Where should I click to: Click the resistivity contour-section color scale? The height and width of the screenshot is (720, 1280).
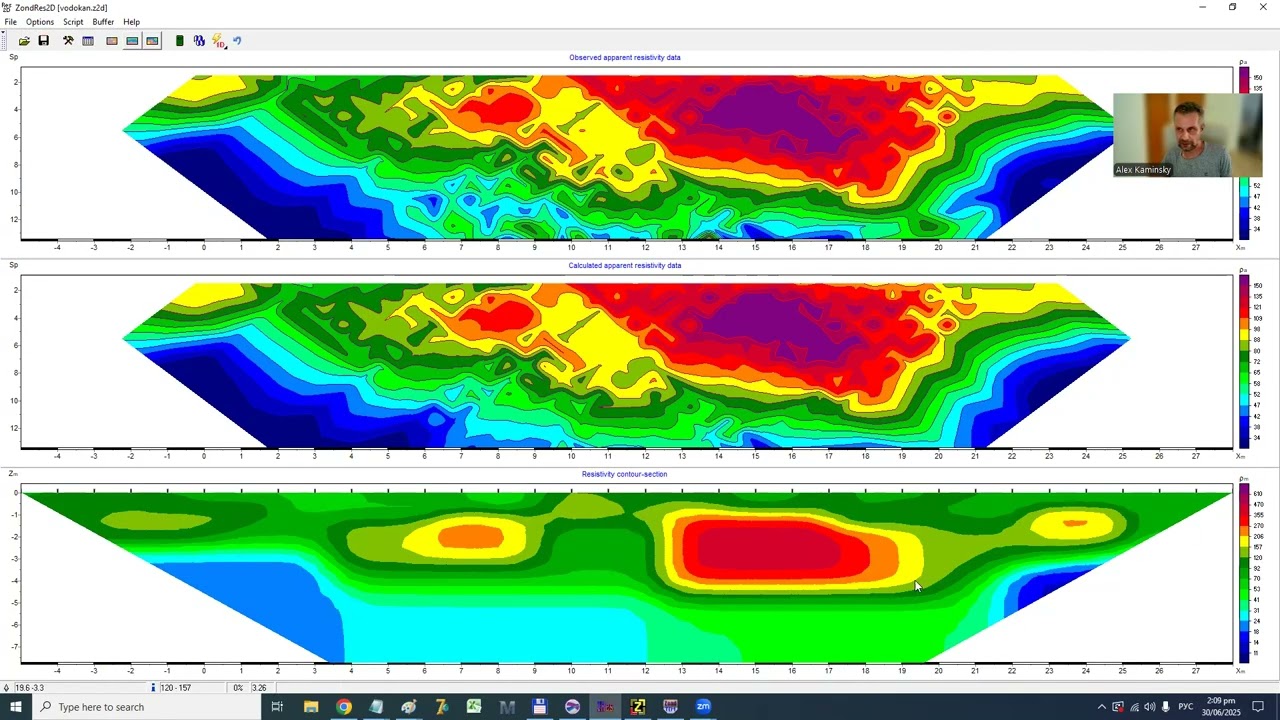[1246, 575]
